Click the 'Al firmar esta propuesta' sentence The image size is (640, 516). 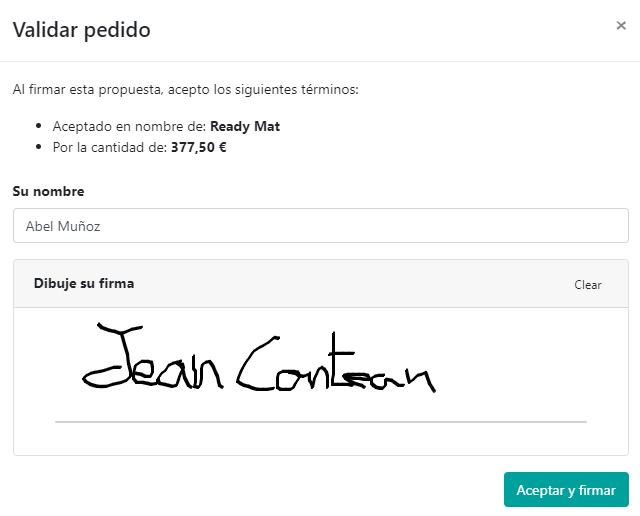pos(185,90)
